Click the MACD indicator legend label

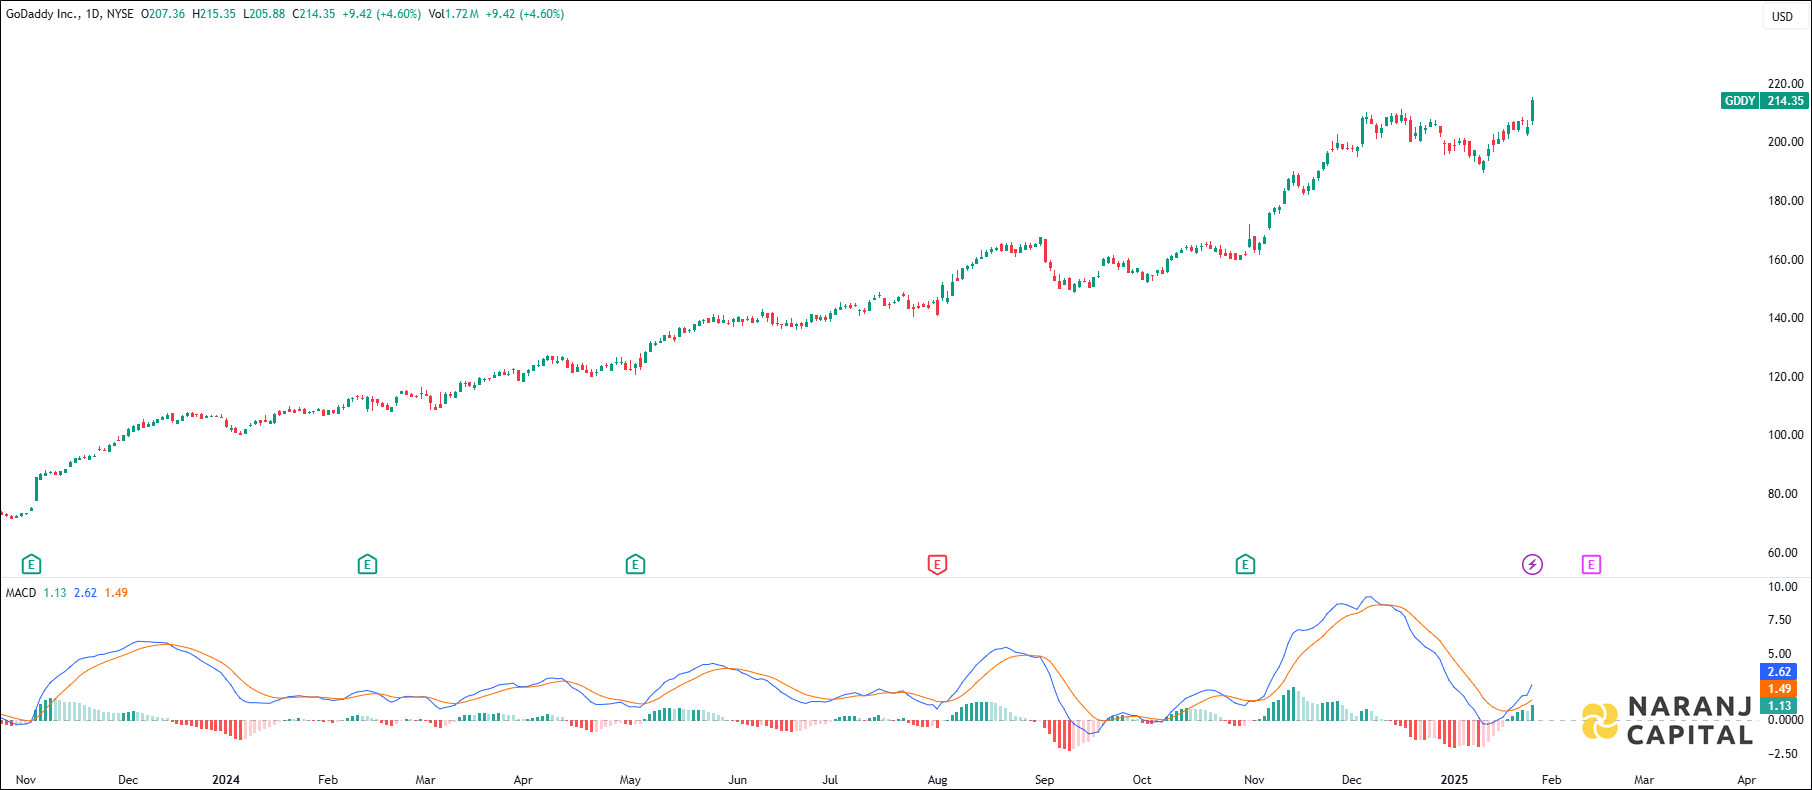21,593
